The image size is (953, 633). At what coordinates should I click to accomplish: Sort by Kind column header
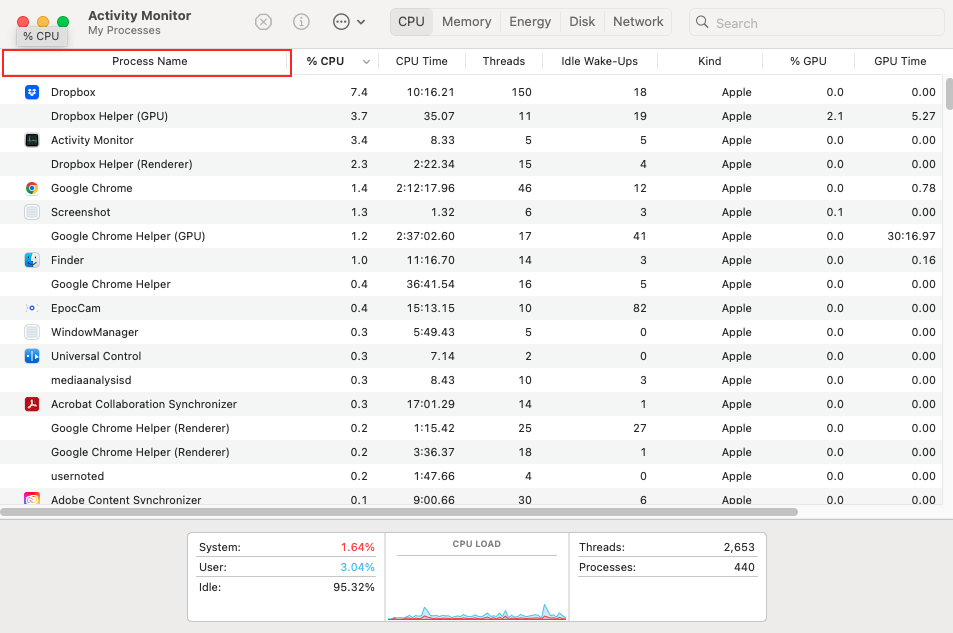[x=709, y=61]
